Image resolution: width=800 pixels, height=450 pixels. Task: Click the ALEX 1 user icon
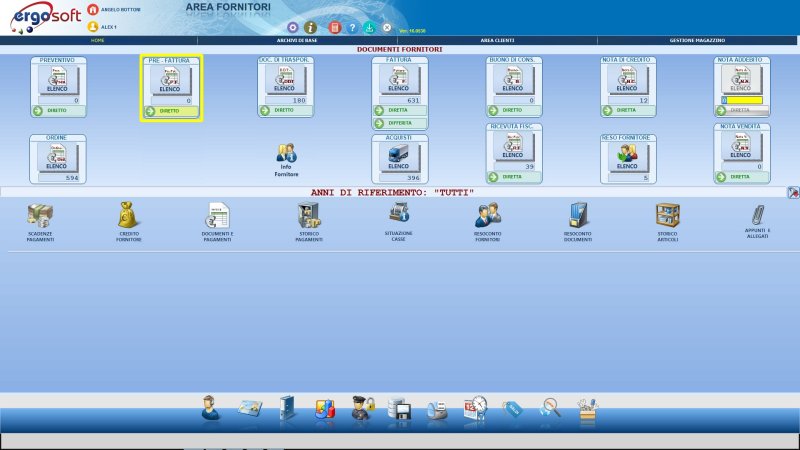tap(93, 27)
